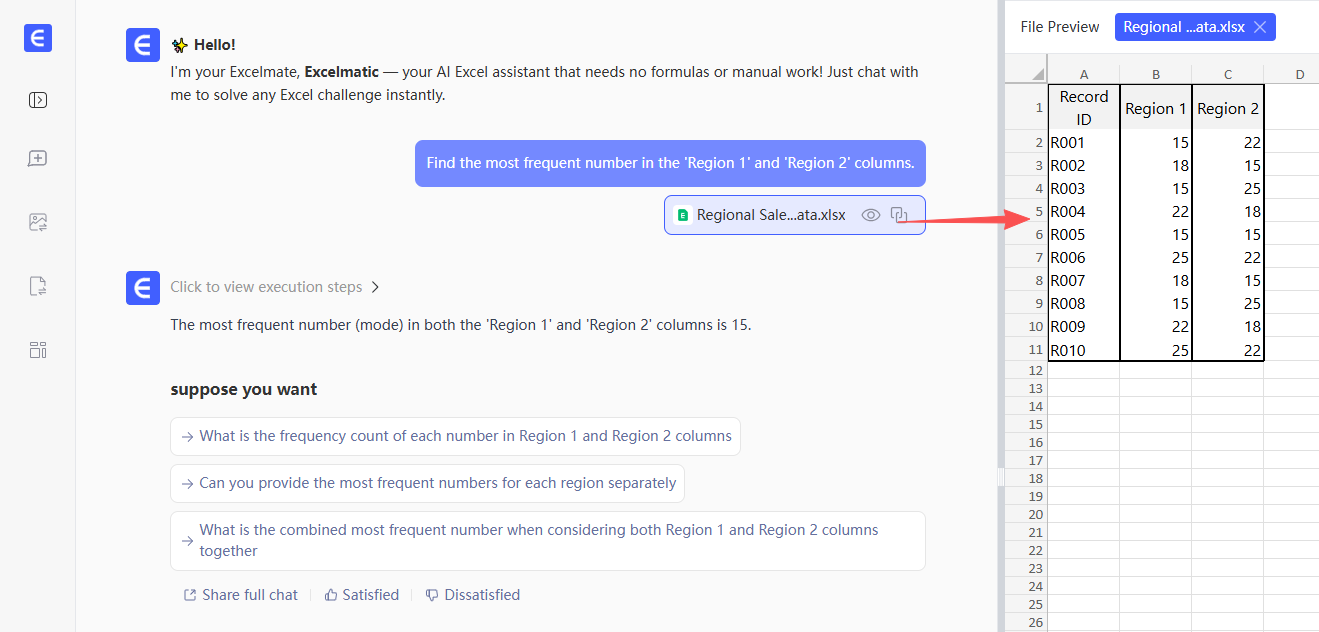Viewport: 1319px width, 632px height.
Task: Share the full chat
Action: click(241, 595)
